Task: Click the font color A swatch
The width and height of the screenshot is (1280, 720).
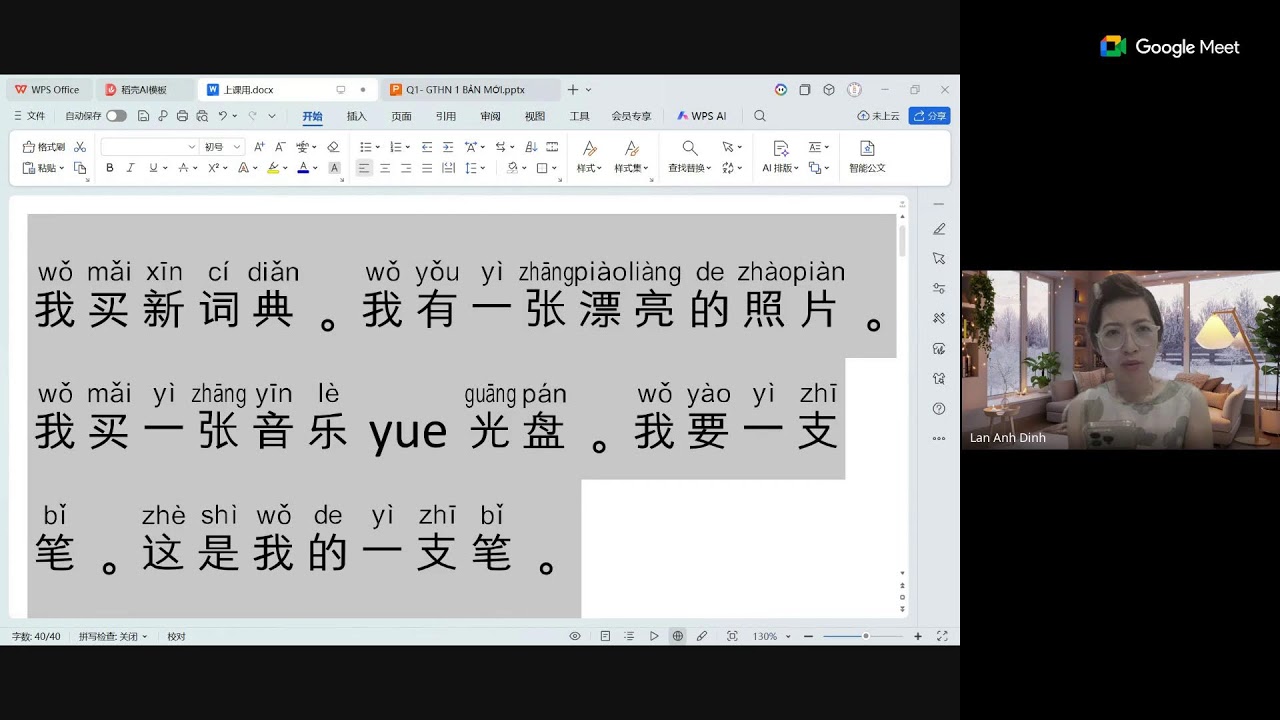Action: (303, 168)
